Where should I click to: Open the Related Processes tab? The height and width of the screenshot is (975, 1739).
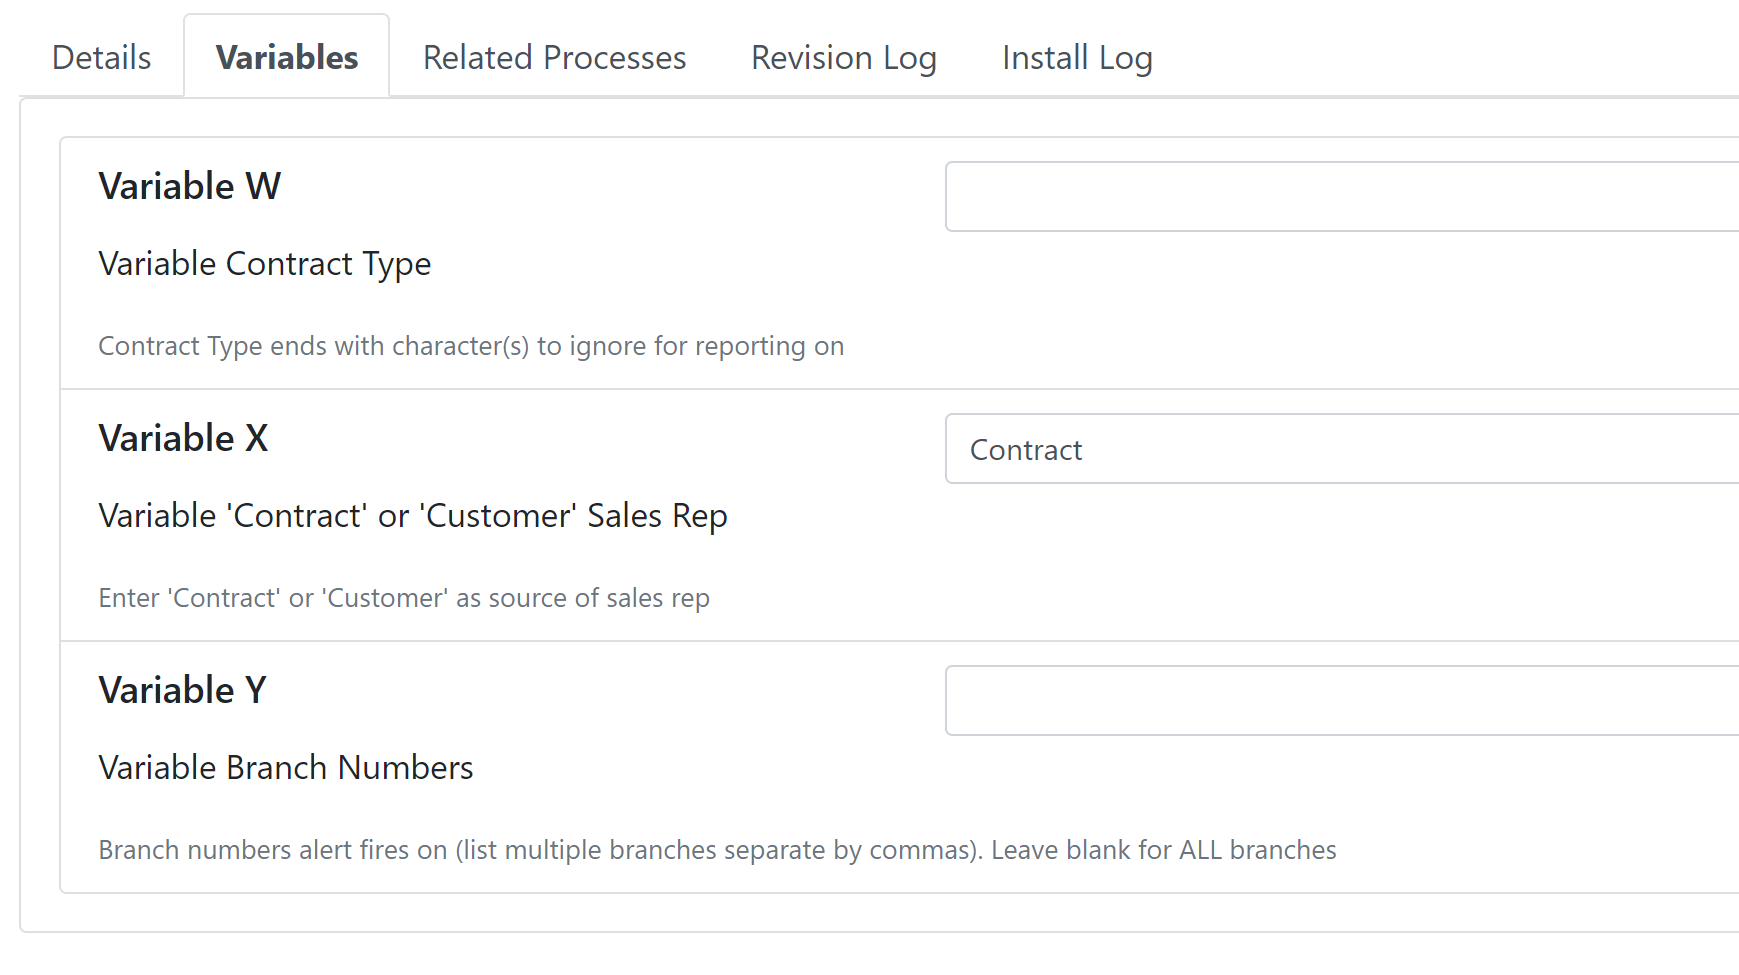point(554,57)
